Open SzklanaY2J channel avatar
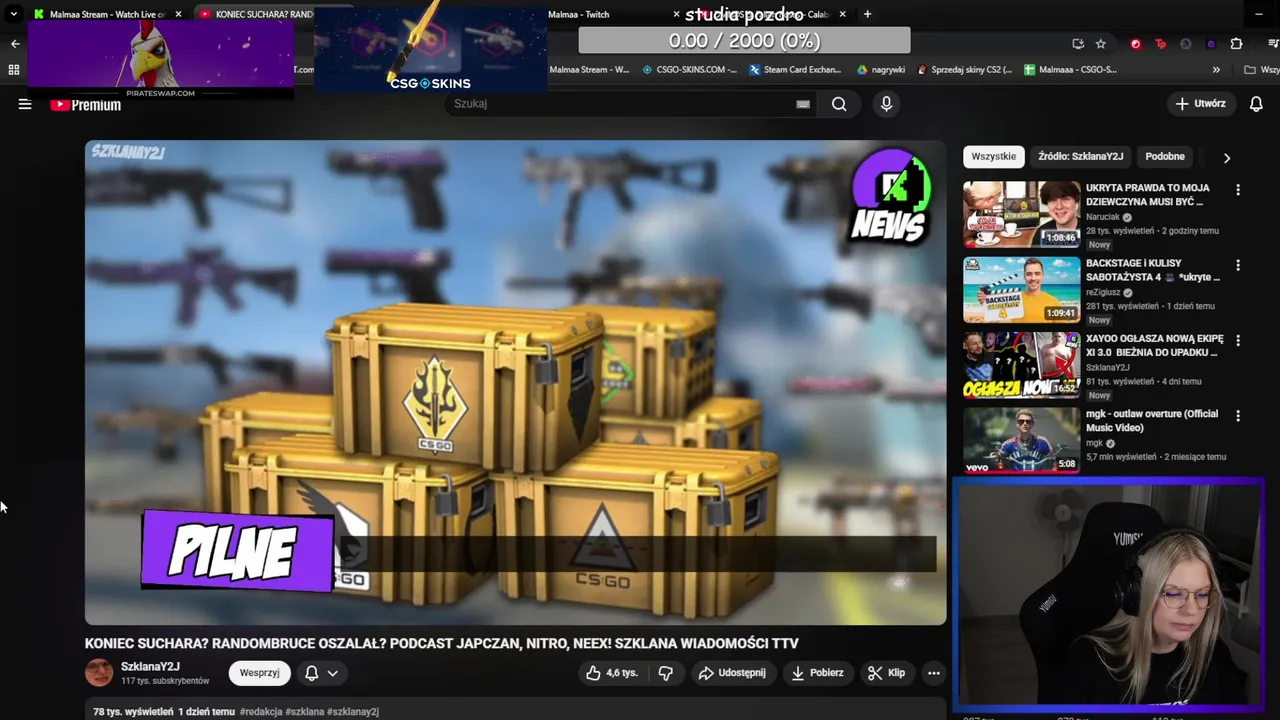This screenshot has width=1280, height=720. [99, 673]
